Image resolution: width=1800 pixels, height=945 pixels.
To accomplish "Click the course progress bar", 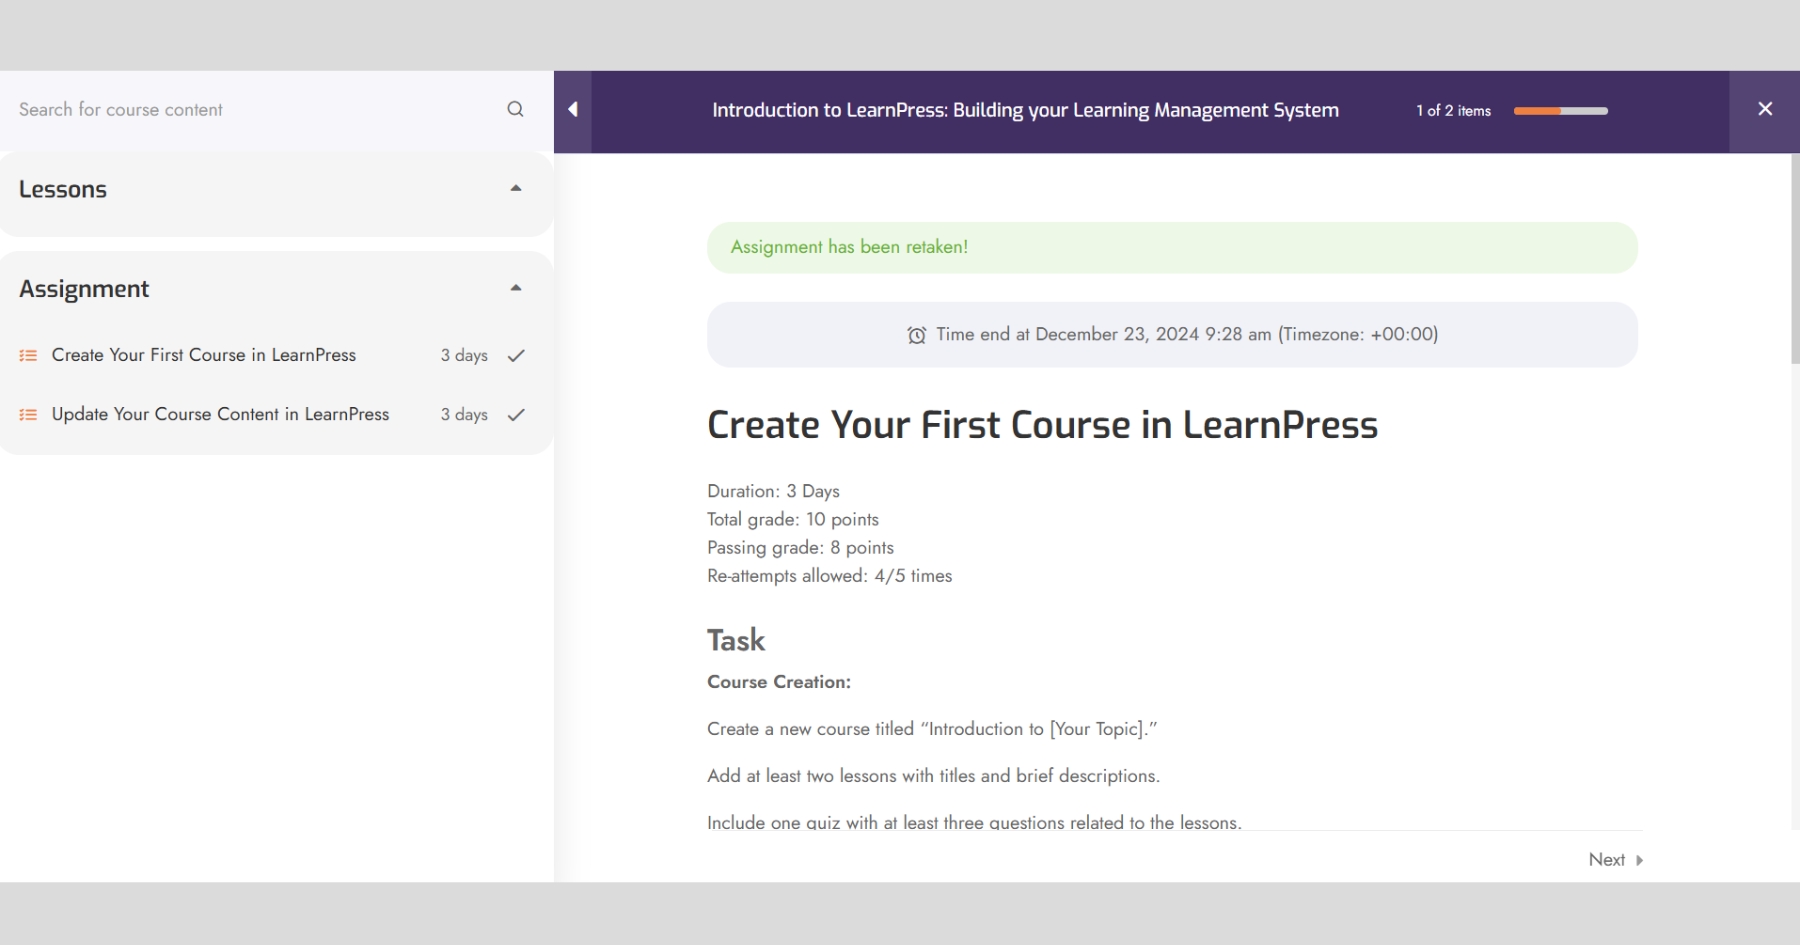I will pos(1560,111).
